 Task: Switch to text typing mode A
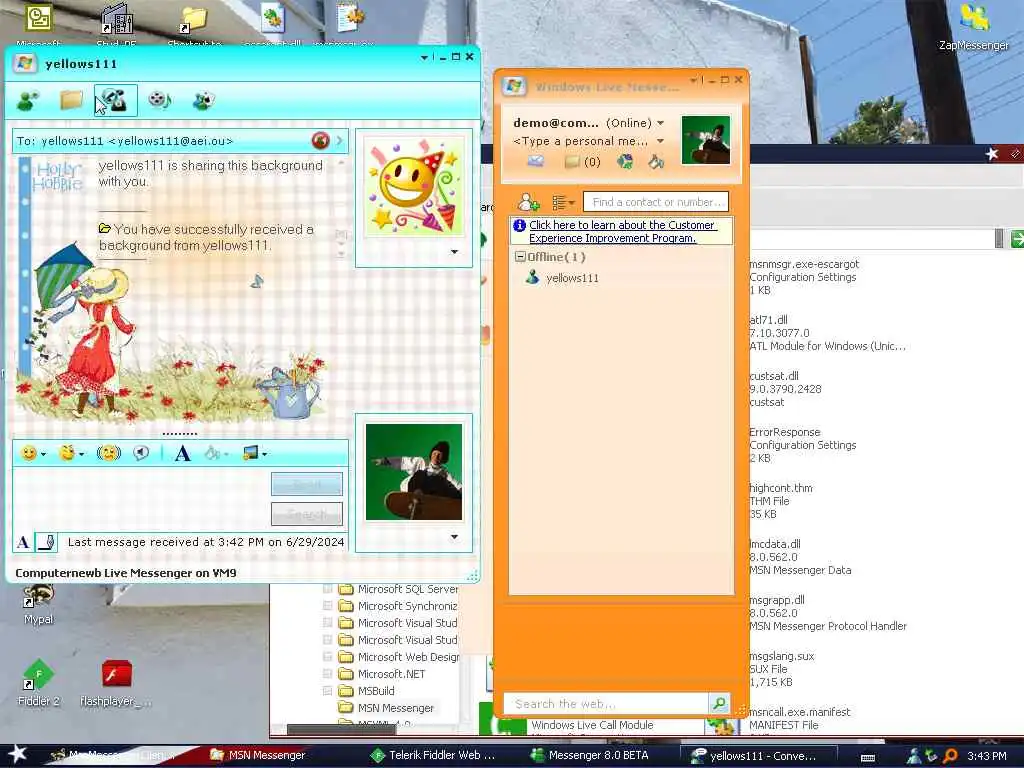pyautogui.click(x=23, y=542)
